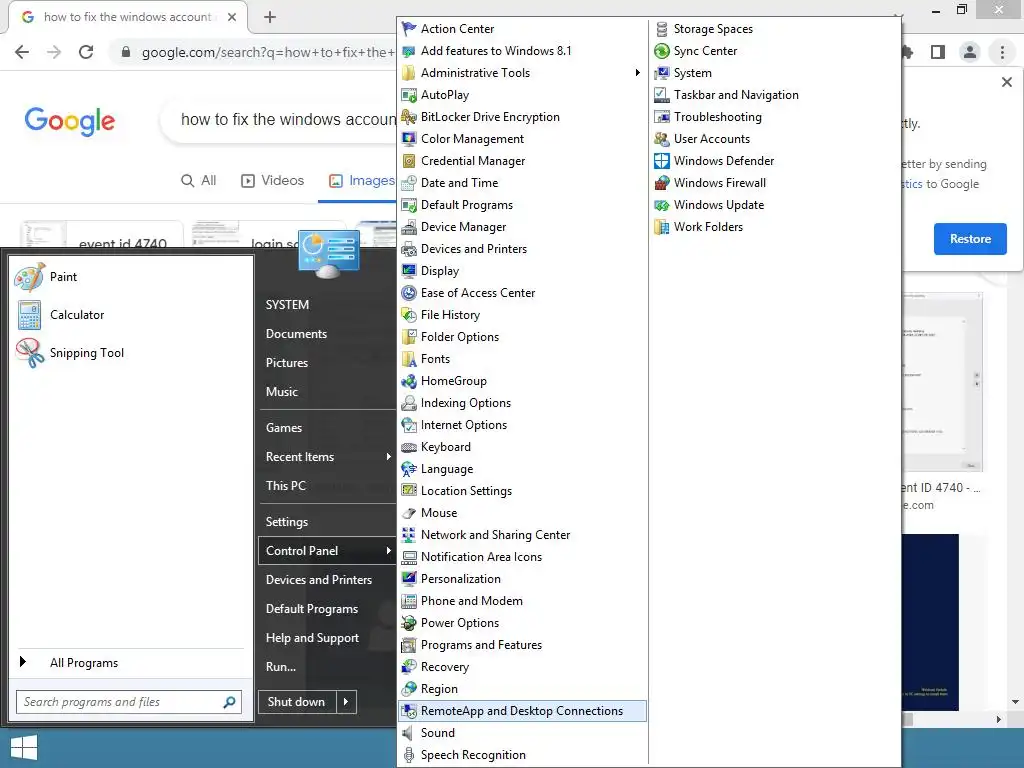
Task: Select Help and Support item
Action: 312,638
